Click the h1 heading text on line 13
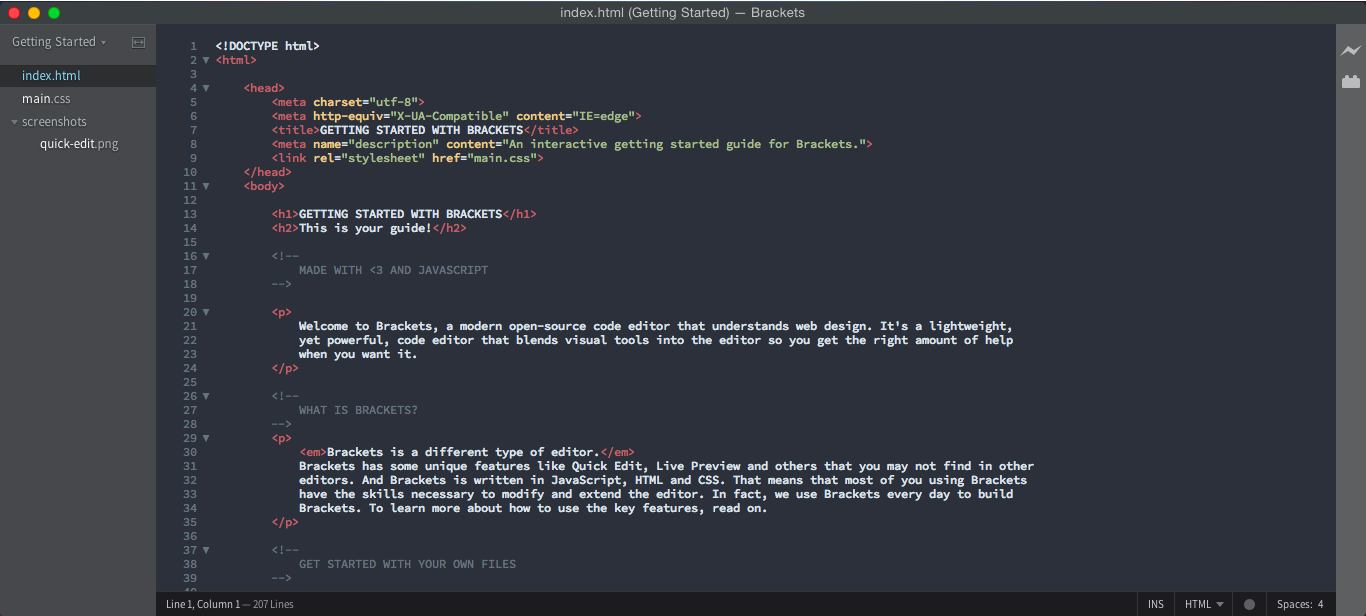 tap(400, 214)
